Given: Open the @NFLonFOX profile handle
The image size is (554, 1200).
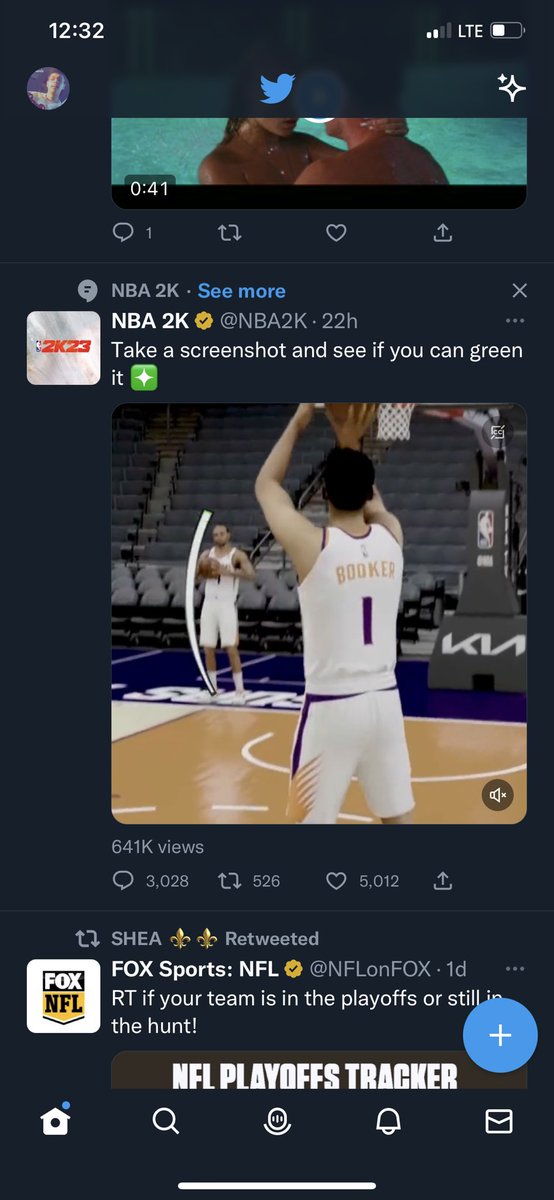Looking at the screenshot, I should tap(370, 969).
